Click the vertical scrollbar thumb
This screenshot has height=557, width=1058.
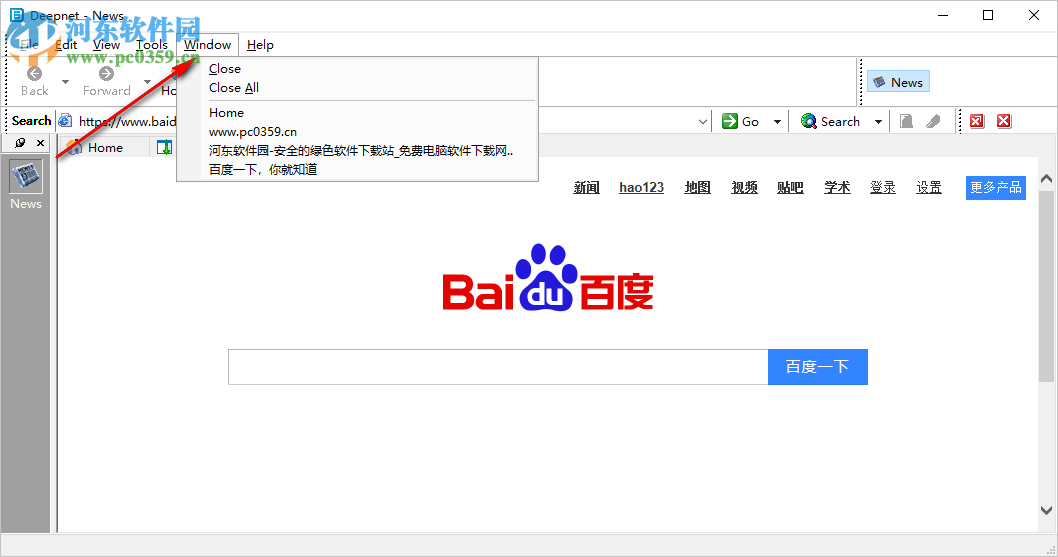pos(1047,286)
